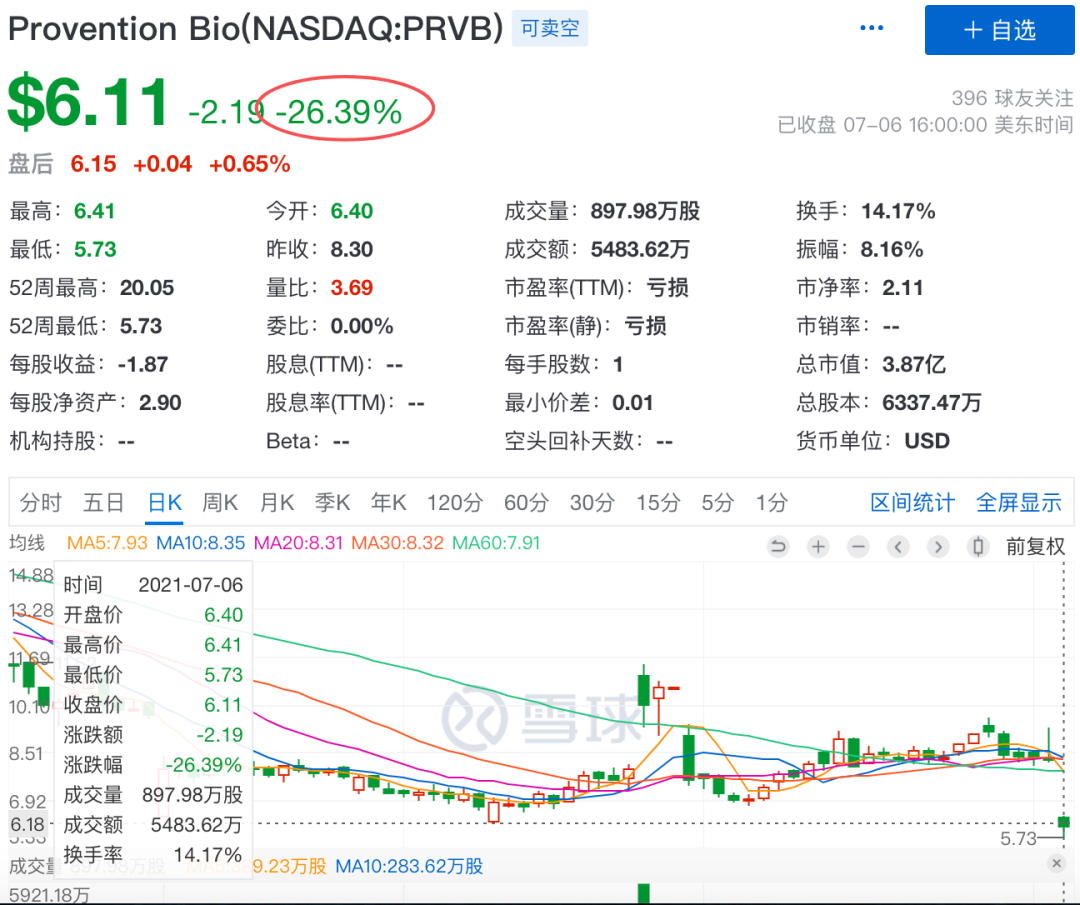Click the 2021-07-06 date in tooltip
The width and height of the screenshot is (1080, 905).
pyautogui.click(x=191, y=585)
